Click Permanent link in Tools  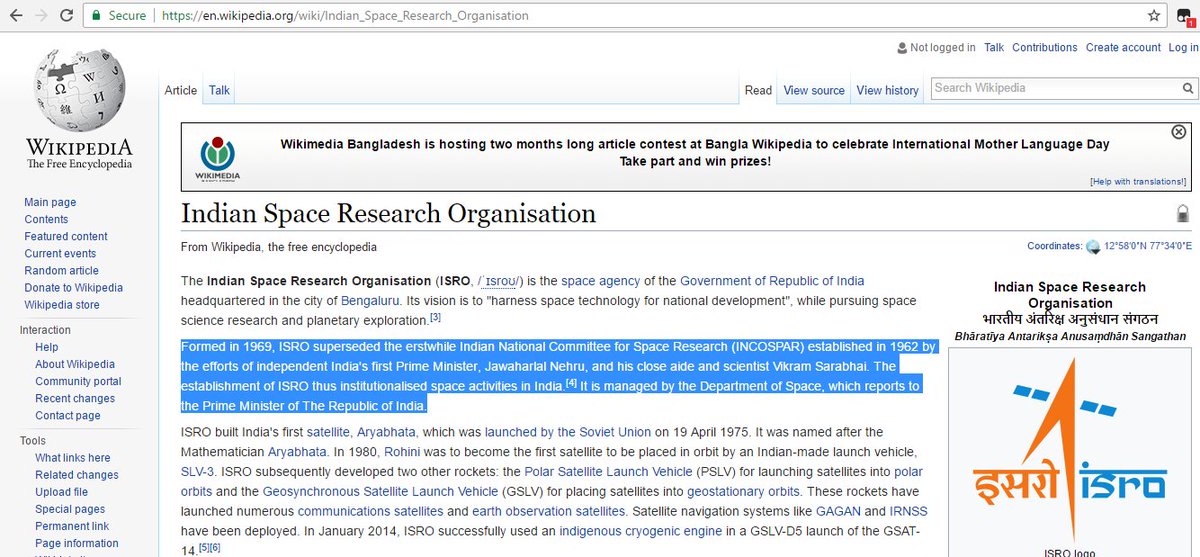point(72,526)
